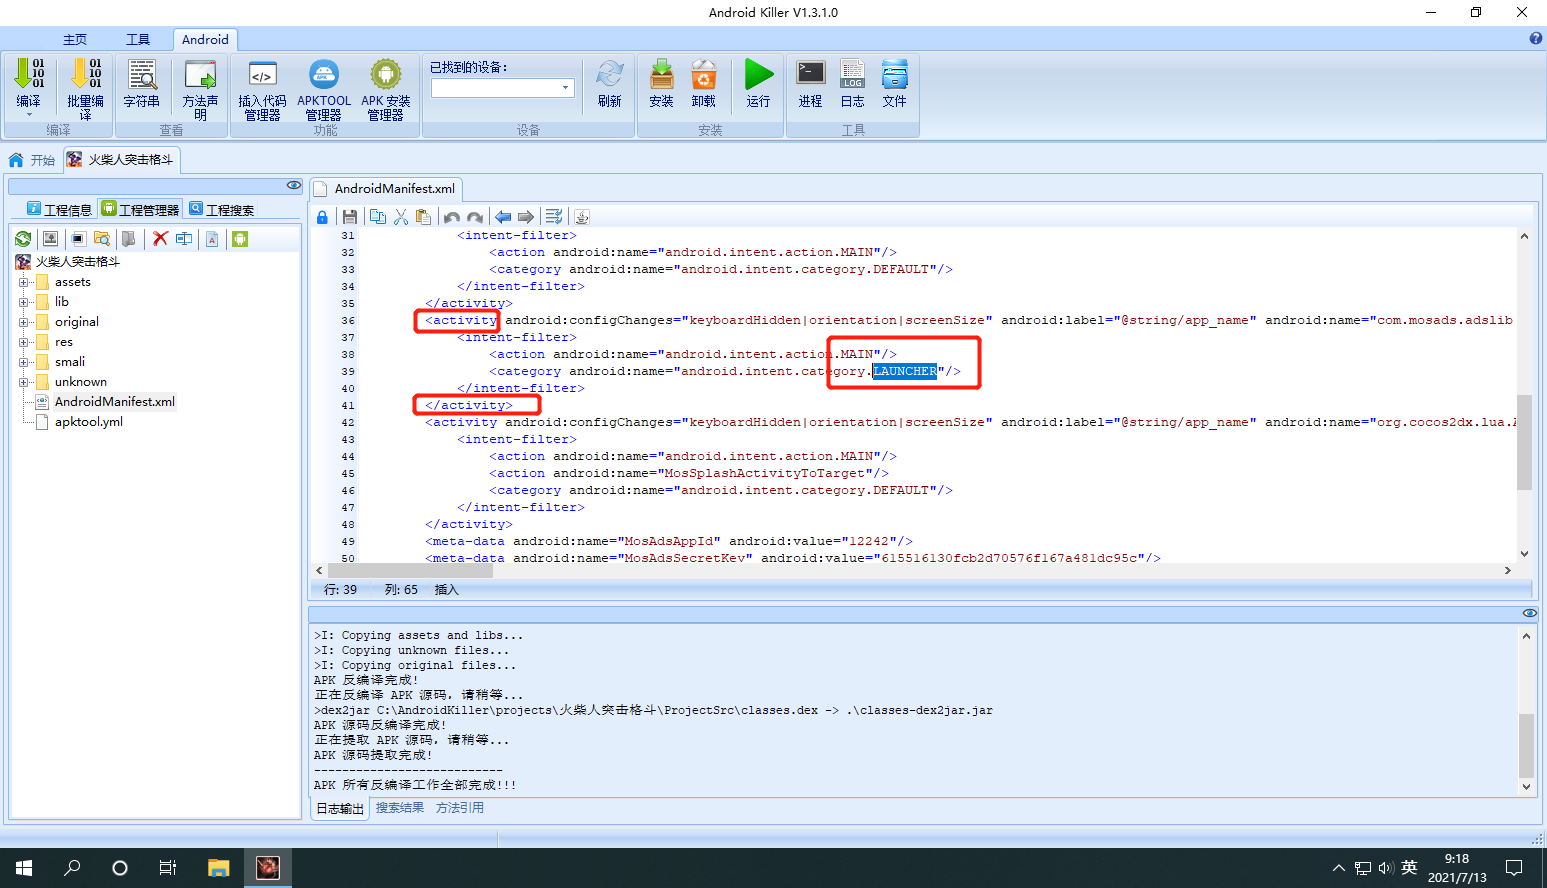Screen dimensions: 1547x888
Task: Expand the assets folder node
Action: point(23,282)
